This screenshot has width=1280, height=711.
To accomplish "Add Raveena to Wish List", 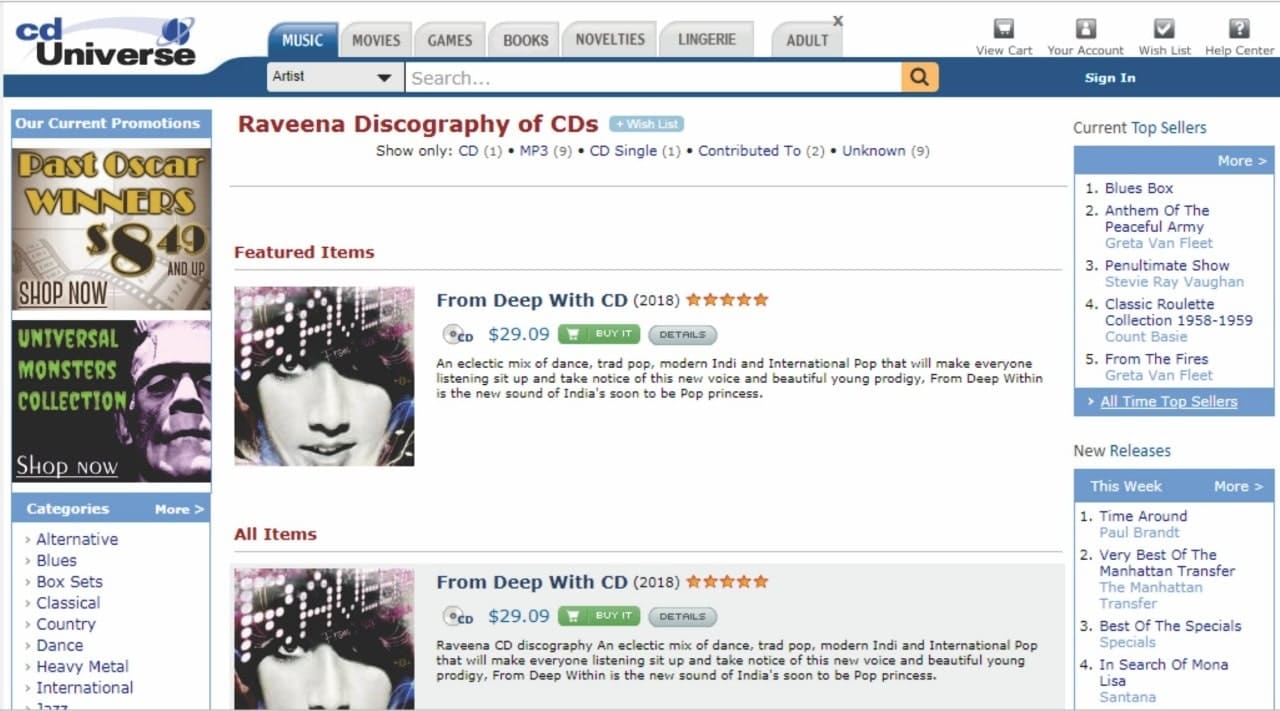I will (x=646, y=124).
